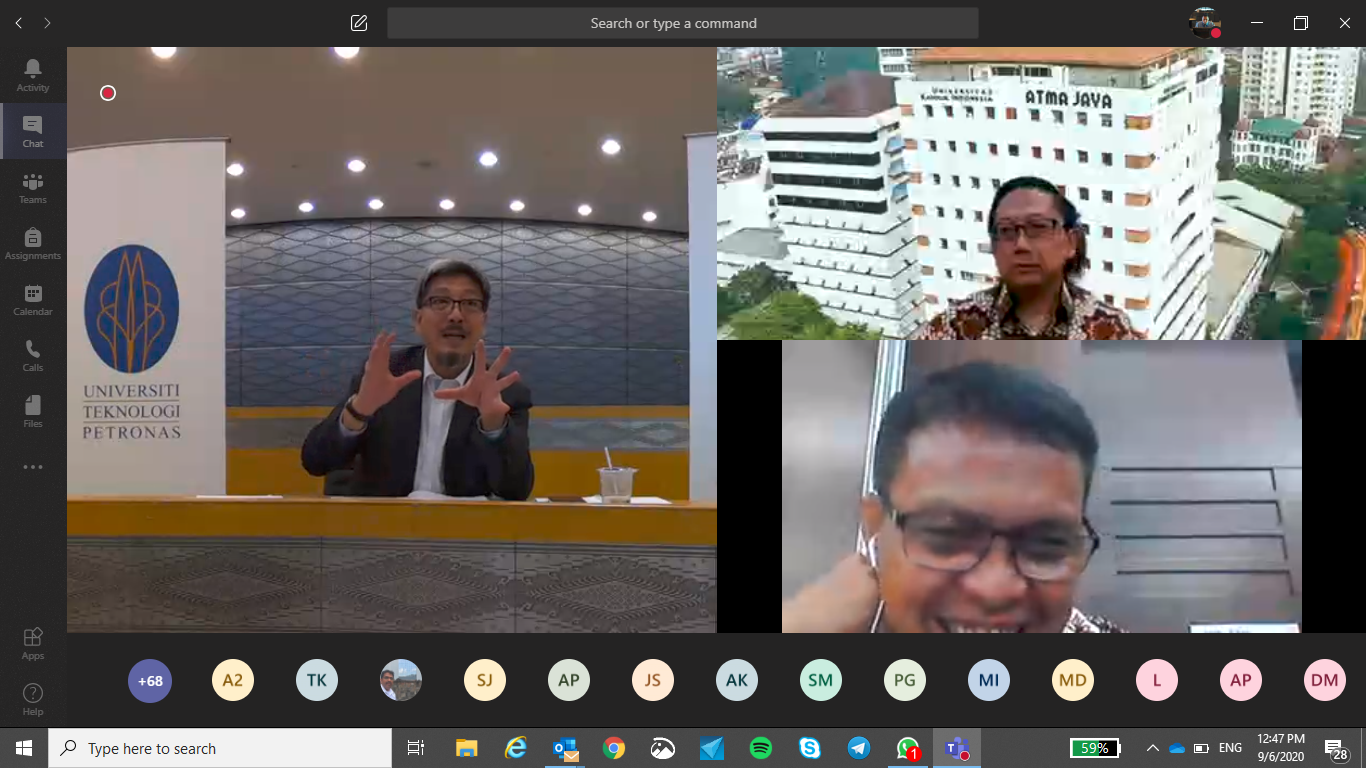Navigate back with the back arrow
Image resolution: width=1366 pixels, height=768 pixels.
point(18,21)
